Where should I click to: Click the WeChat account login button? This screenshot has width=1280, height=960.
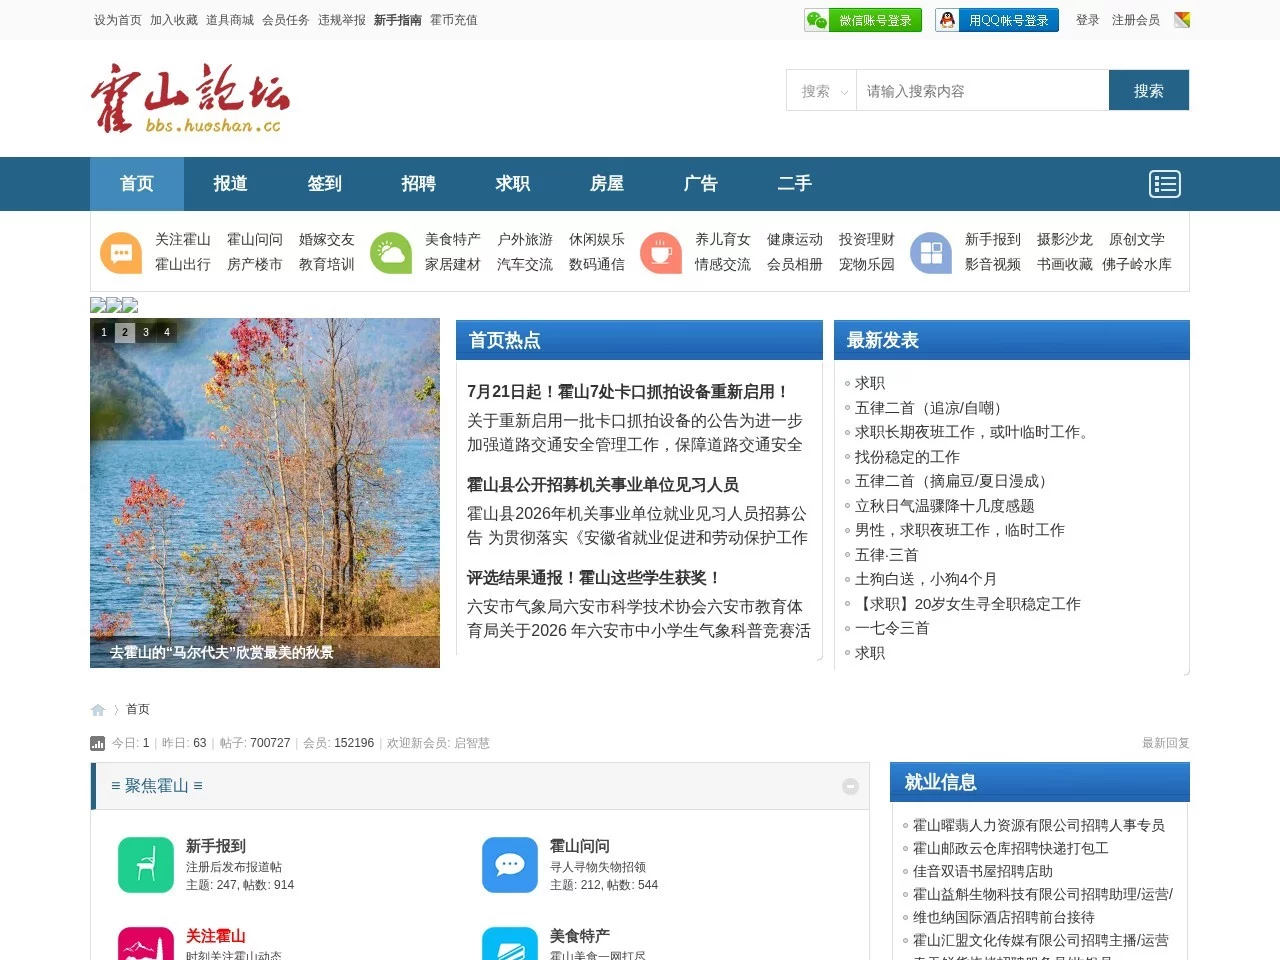863,20
